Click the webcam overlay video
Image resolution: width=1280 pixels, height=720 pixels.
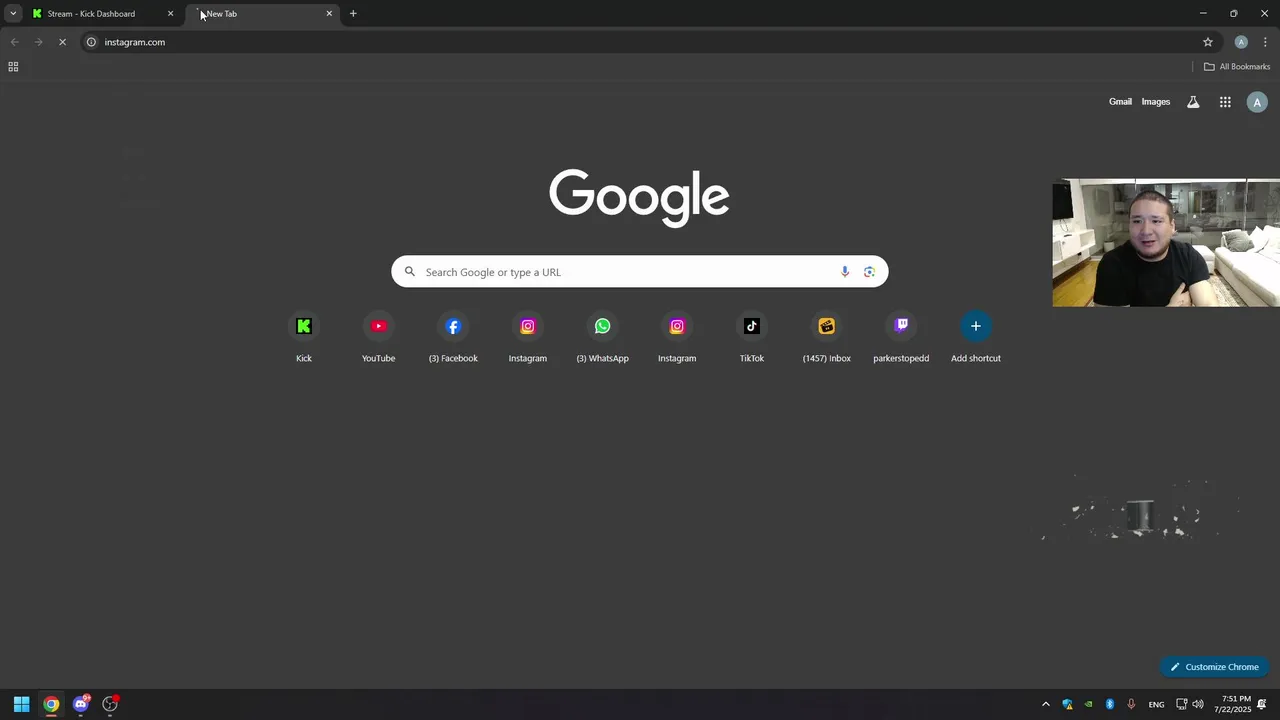(x=1166, y=243)
